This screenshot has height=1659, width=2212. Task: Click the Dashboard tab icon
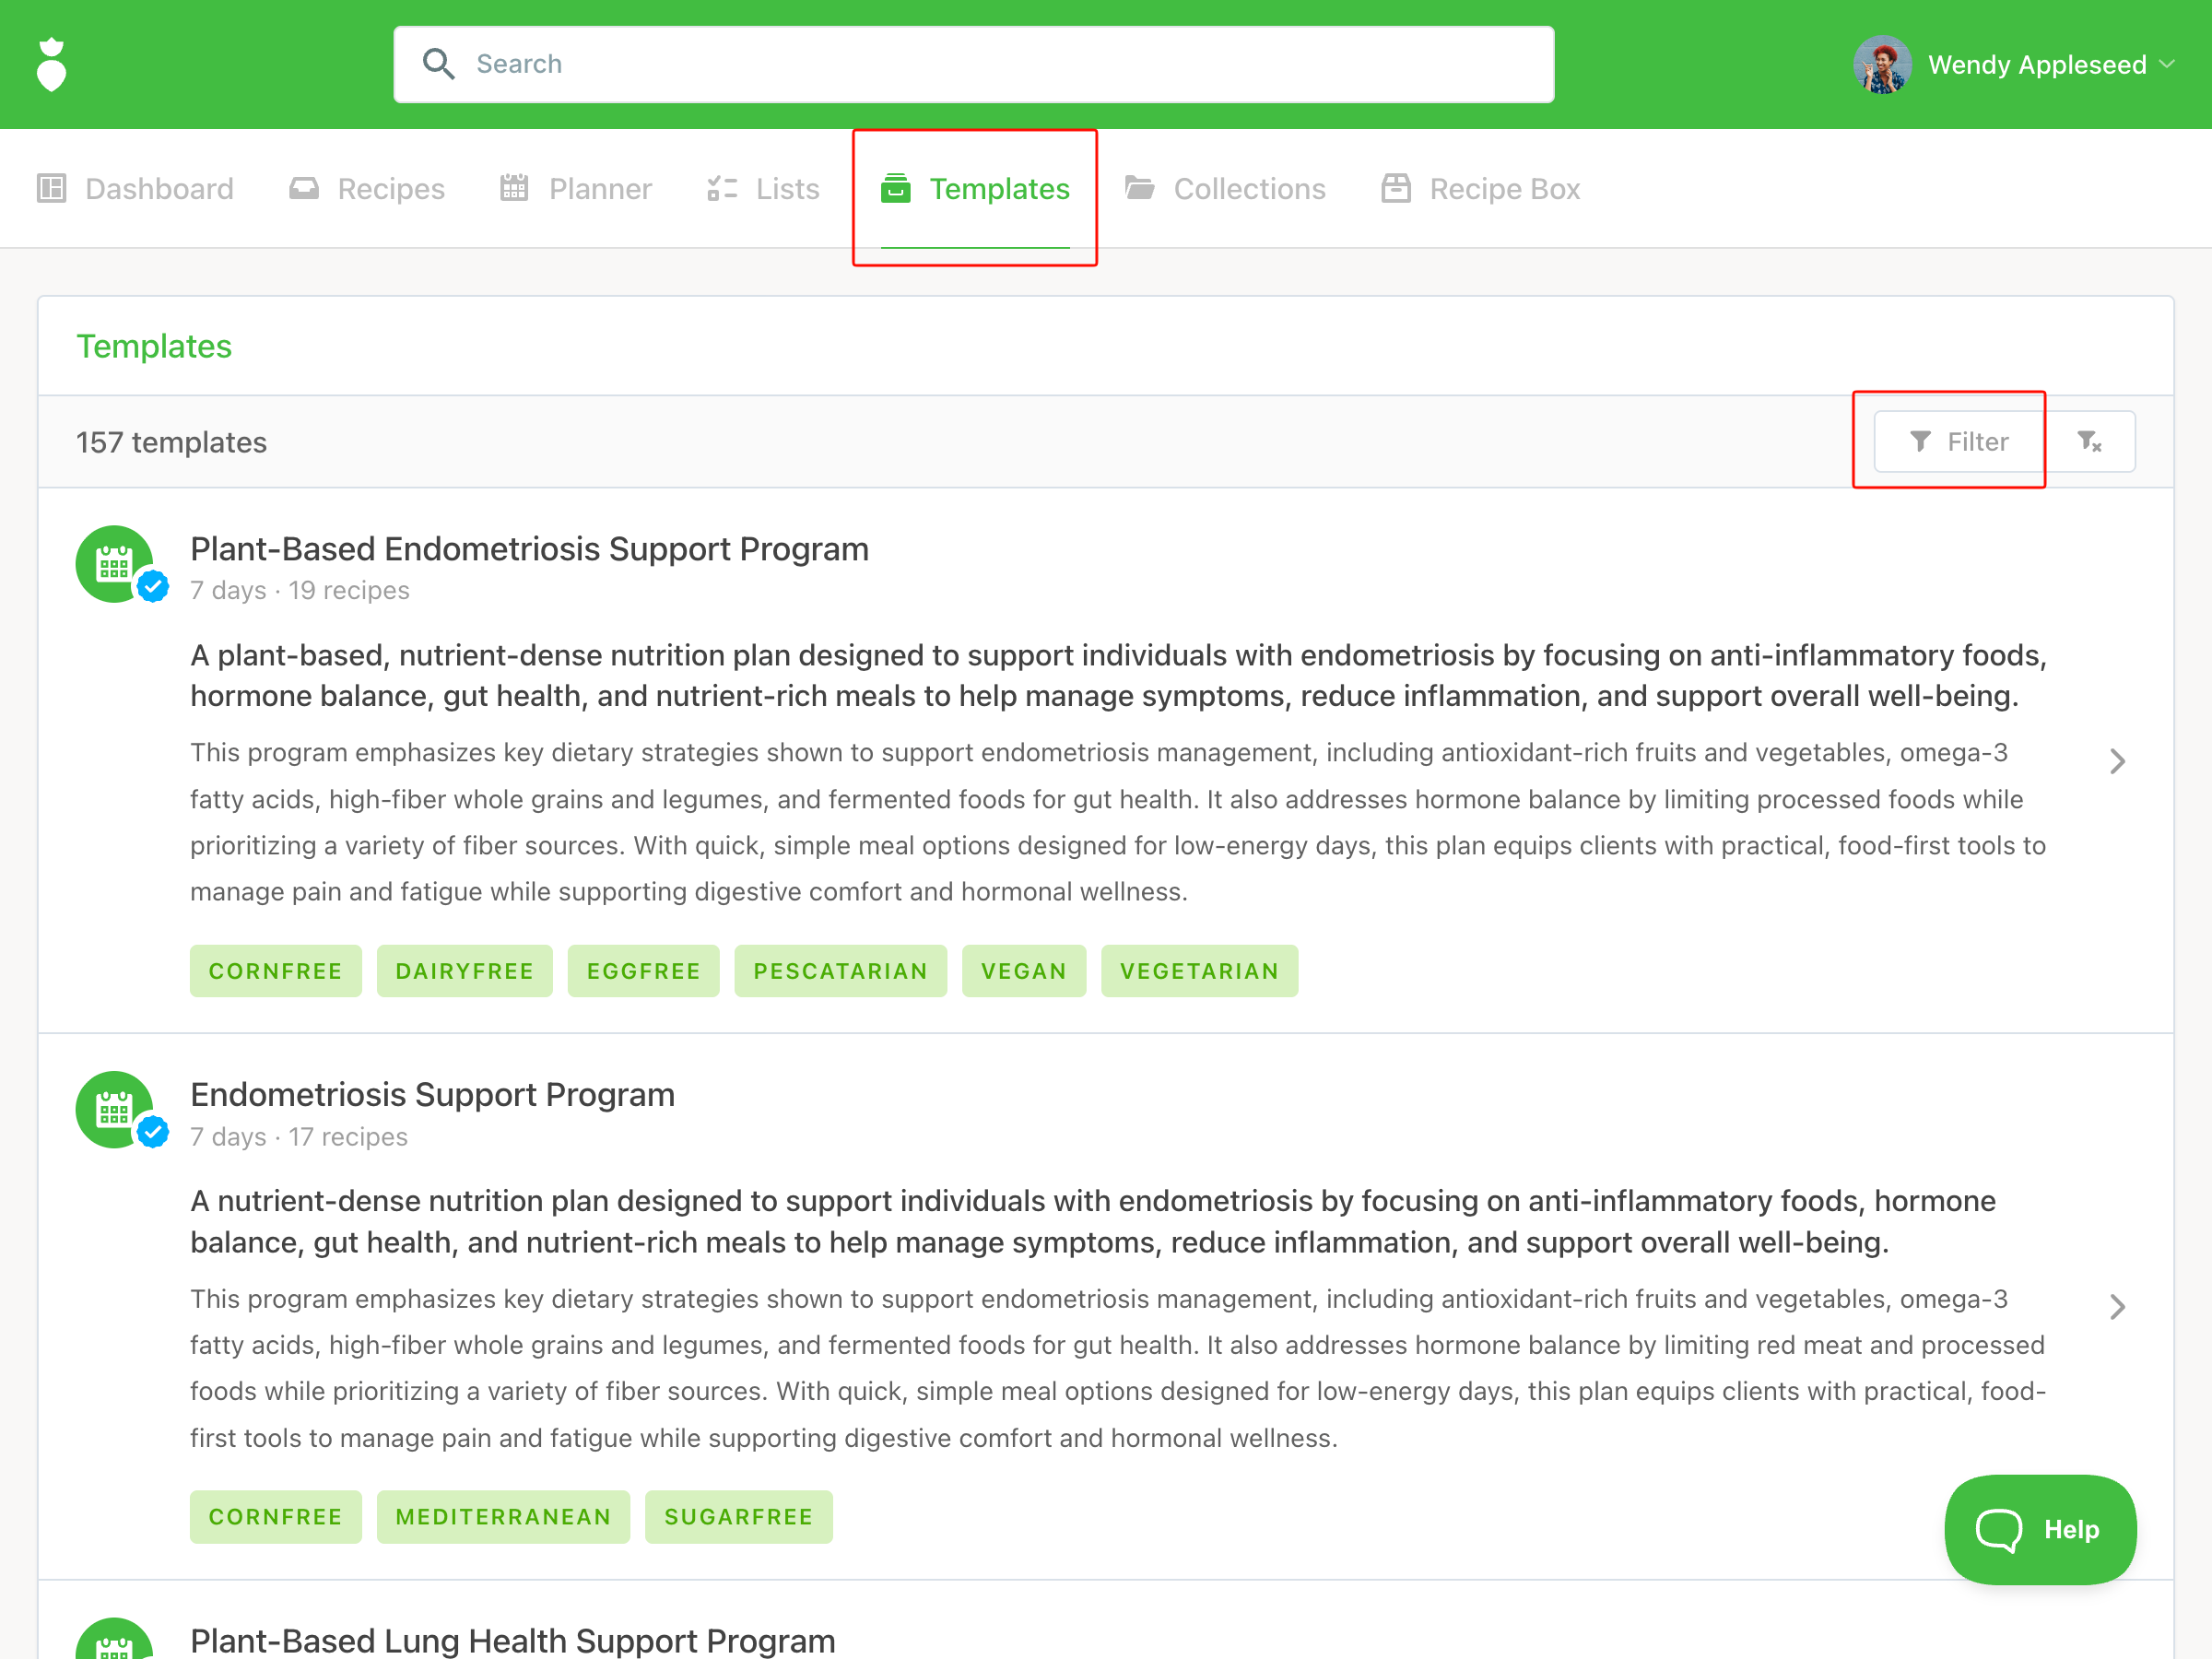[51, 188]
